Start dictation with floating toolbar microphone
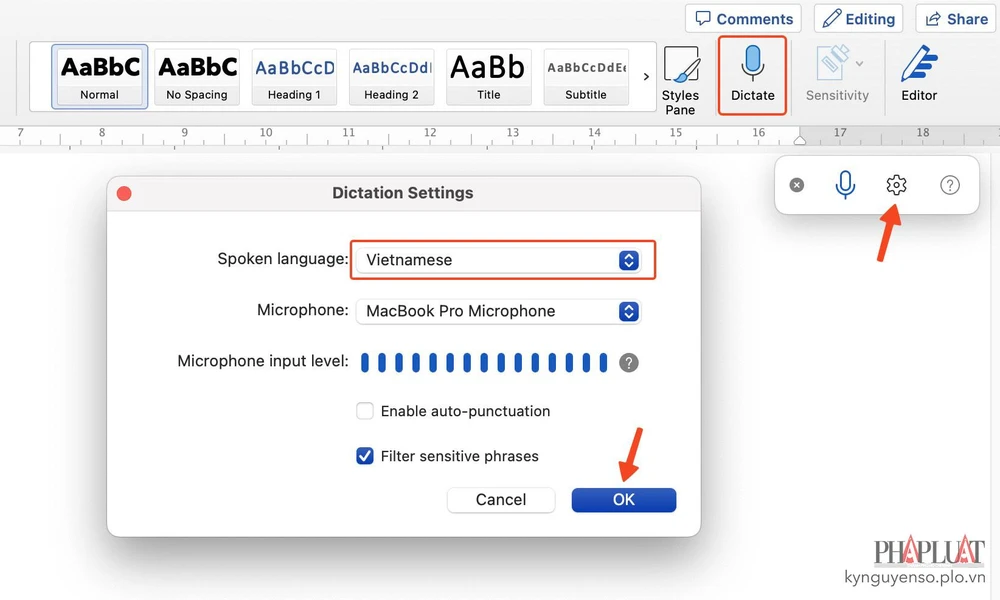Screen dimensions: 1000x600 click(x=845, y=185)
